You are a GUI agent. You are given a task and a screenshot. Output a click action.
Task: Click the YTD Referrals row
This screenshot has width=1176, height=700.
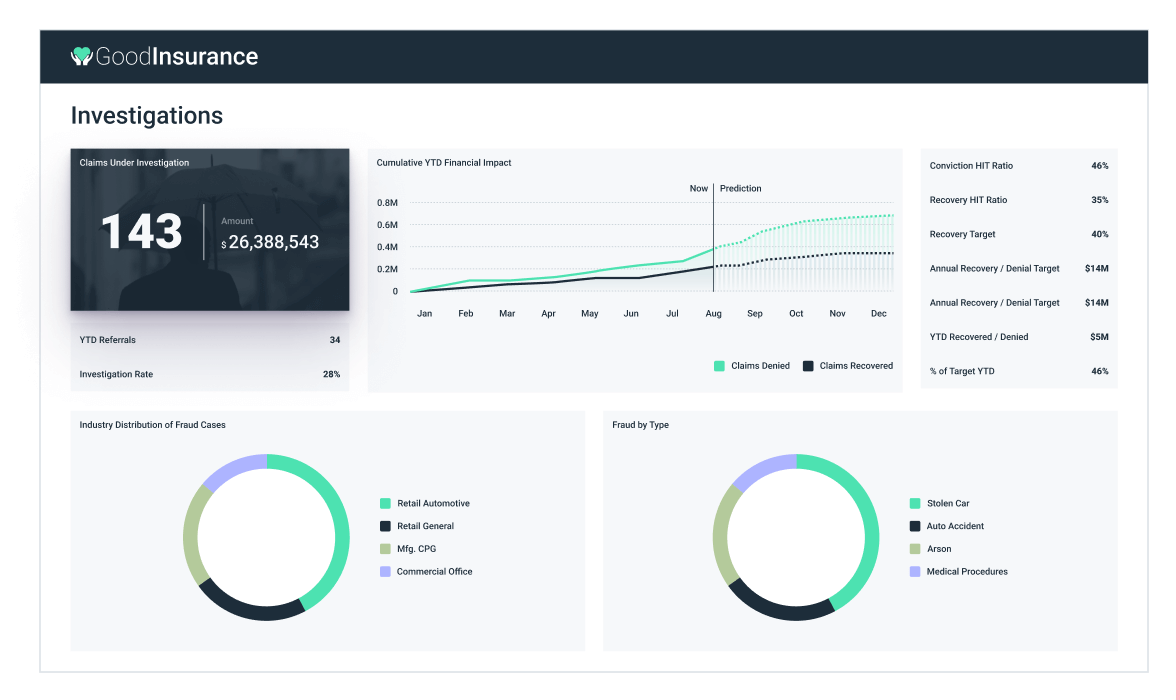coord(209,340)
